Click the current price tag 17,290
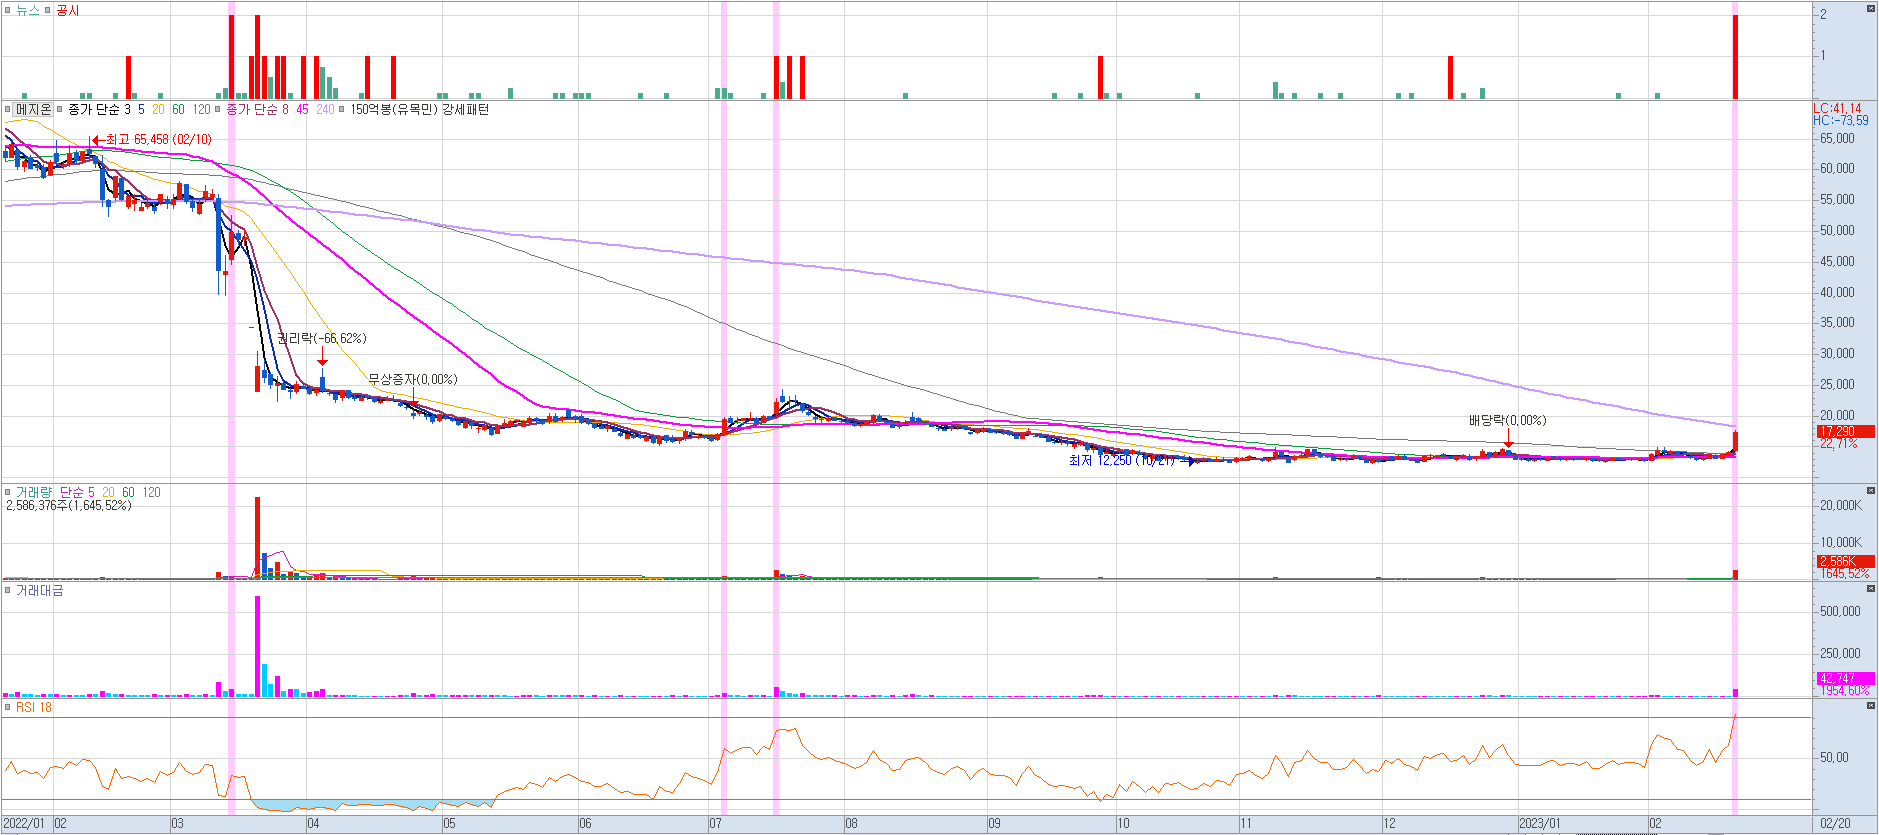Viewport: 1879px width, 835px height. (x=1844, y=432)
